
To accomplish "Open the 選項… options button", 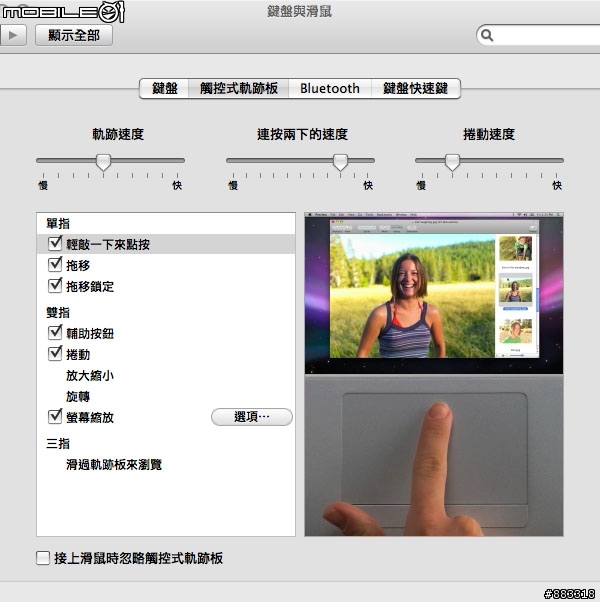I will [252, 417].
